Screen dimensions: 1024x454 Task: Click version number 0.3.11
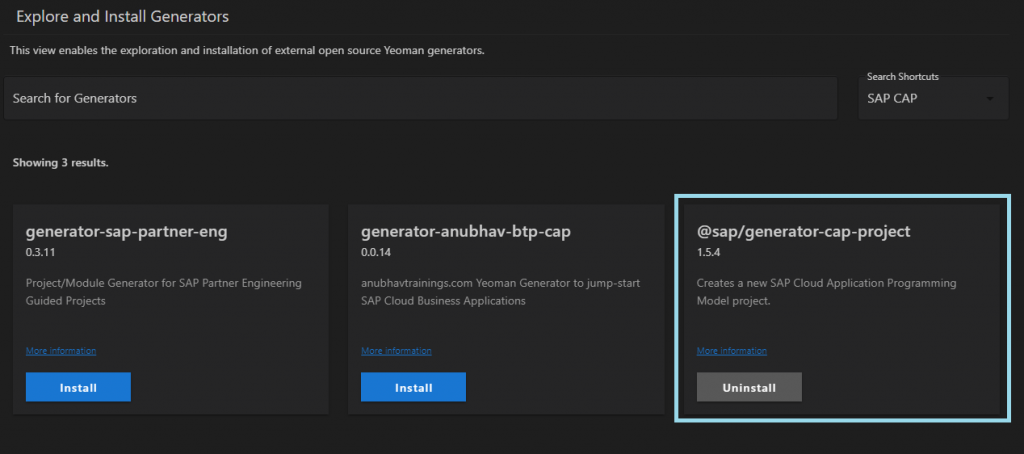pyautogui.click(x=39, y=252)
